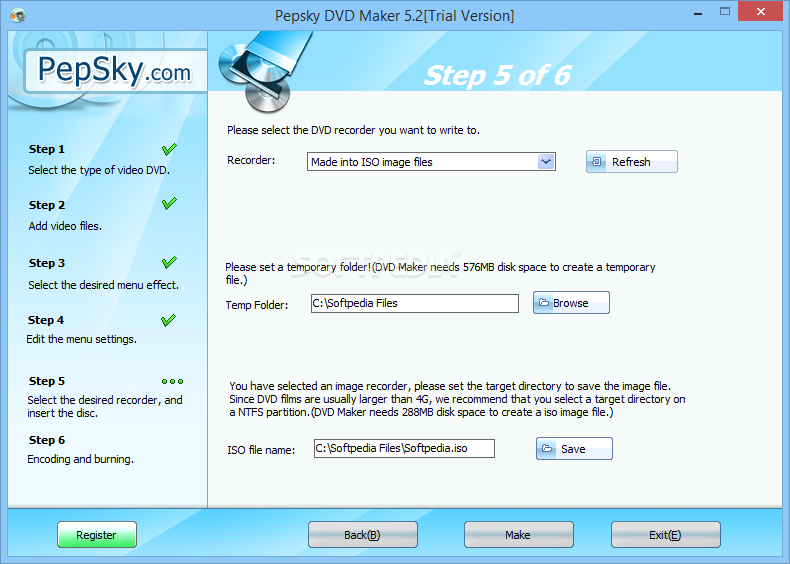Click the 'Step 2' heading in sidebar

pyautogui.click(x=47, y=205)
